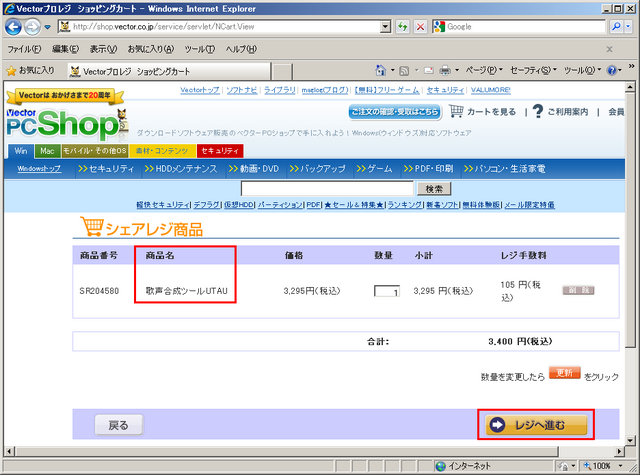
Task: Go back with the browser Back arrow
Action: tap(13, 27)
